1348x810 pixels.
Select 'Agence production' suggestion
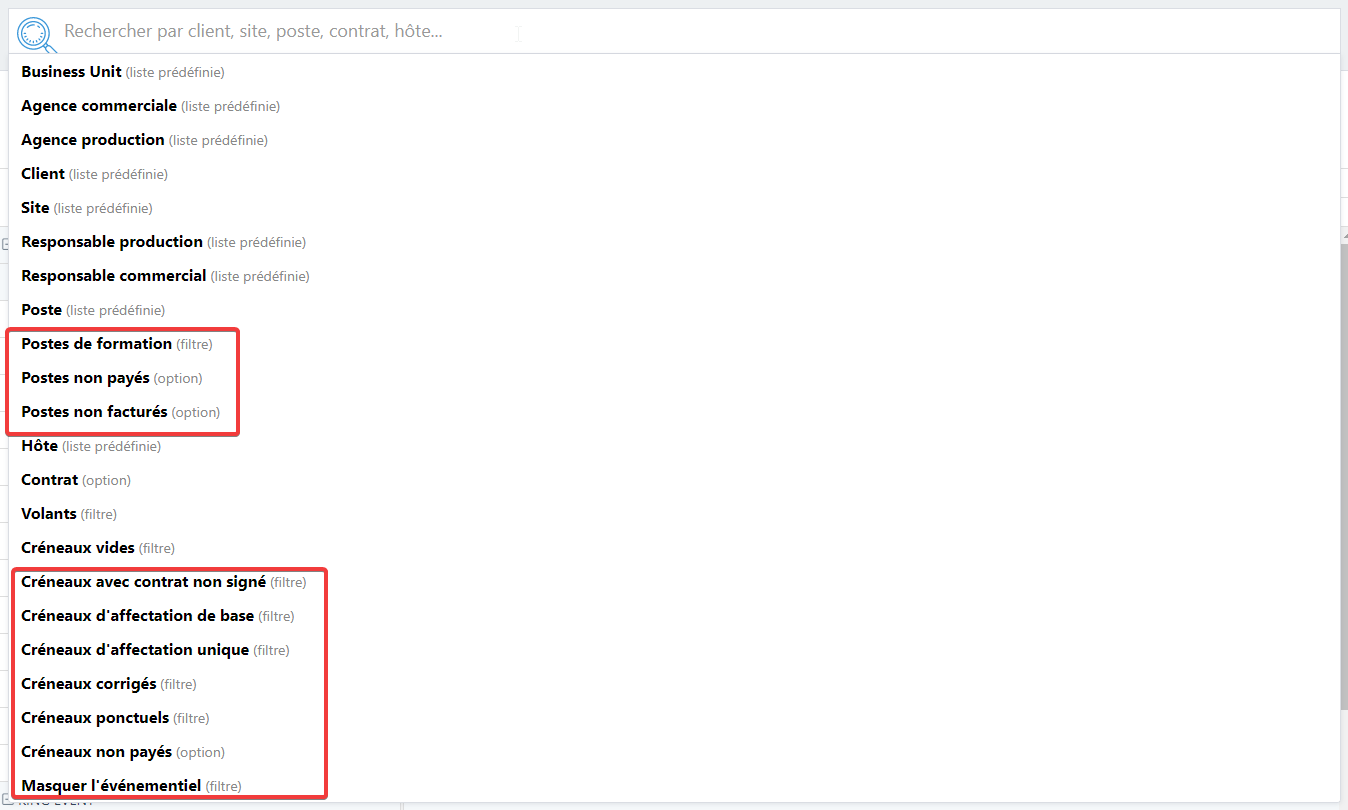(x=93, y=140)
